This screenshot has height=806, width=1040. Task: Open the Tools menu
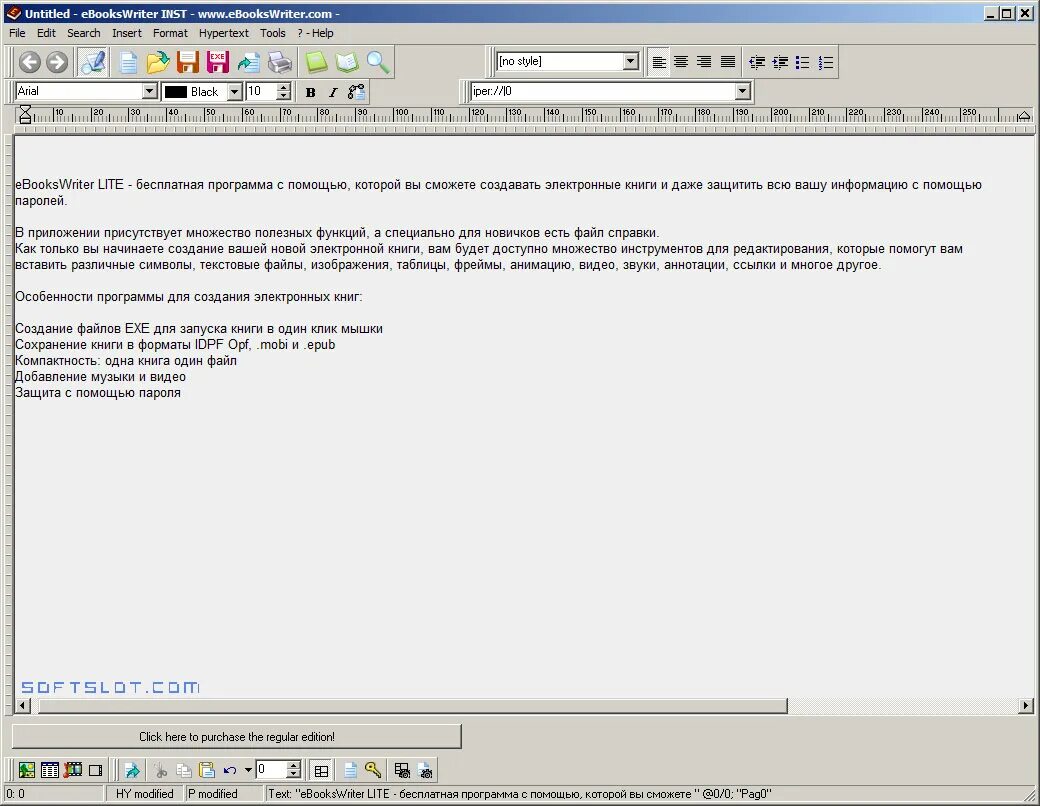pyautogui.click(x=273, y=33)
